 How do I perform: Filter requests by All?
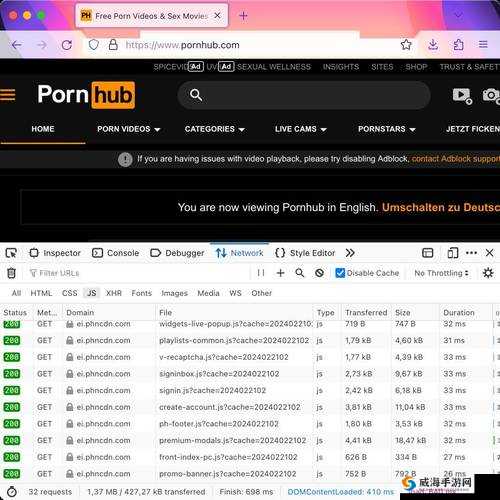16,293
